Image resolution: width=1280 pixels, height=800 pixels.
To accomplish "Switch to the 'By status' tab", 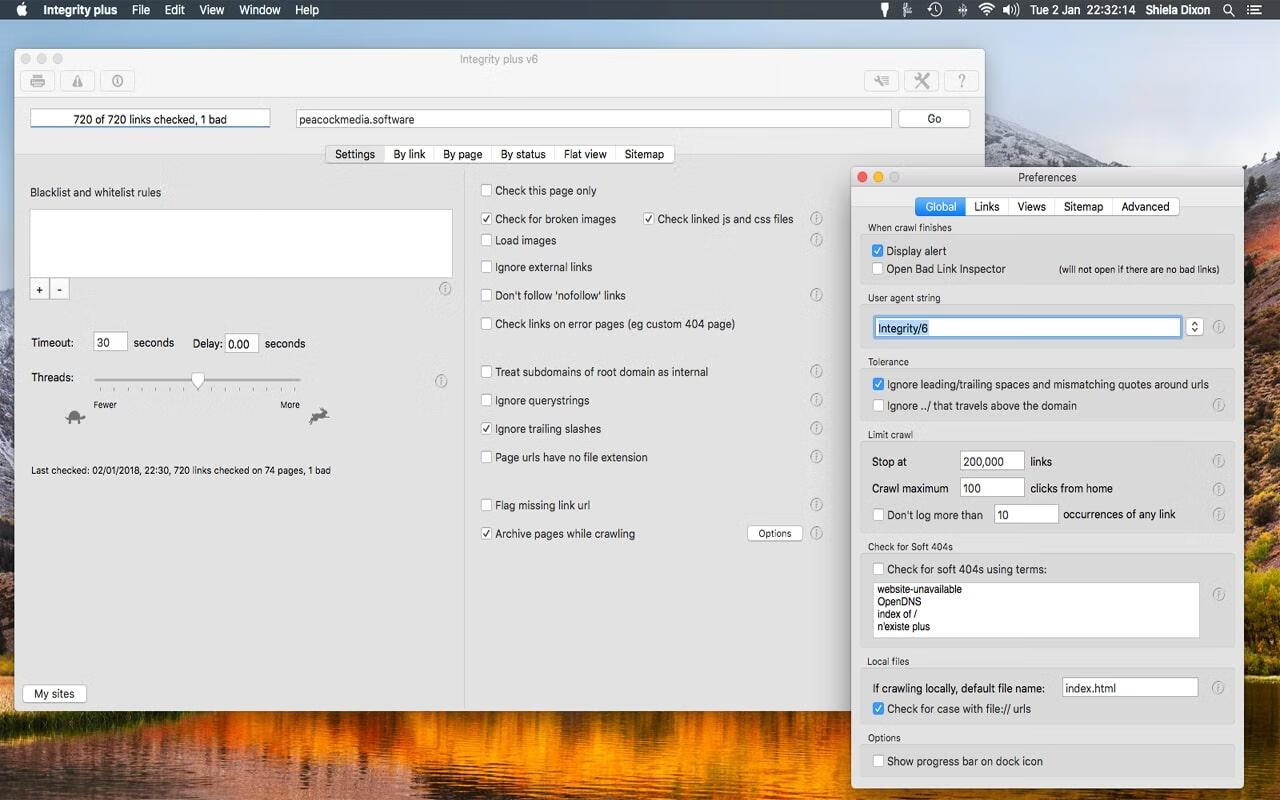I will 523,154.
